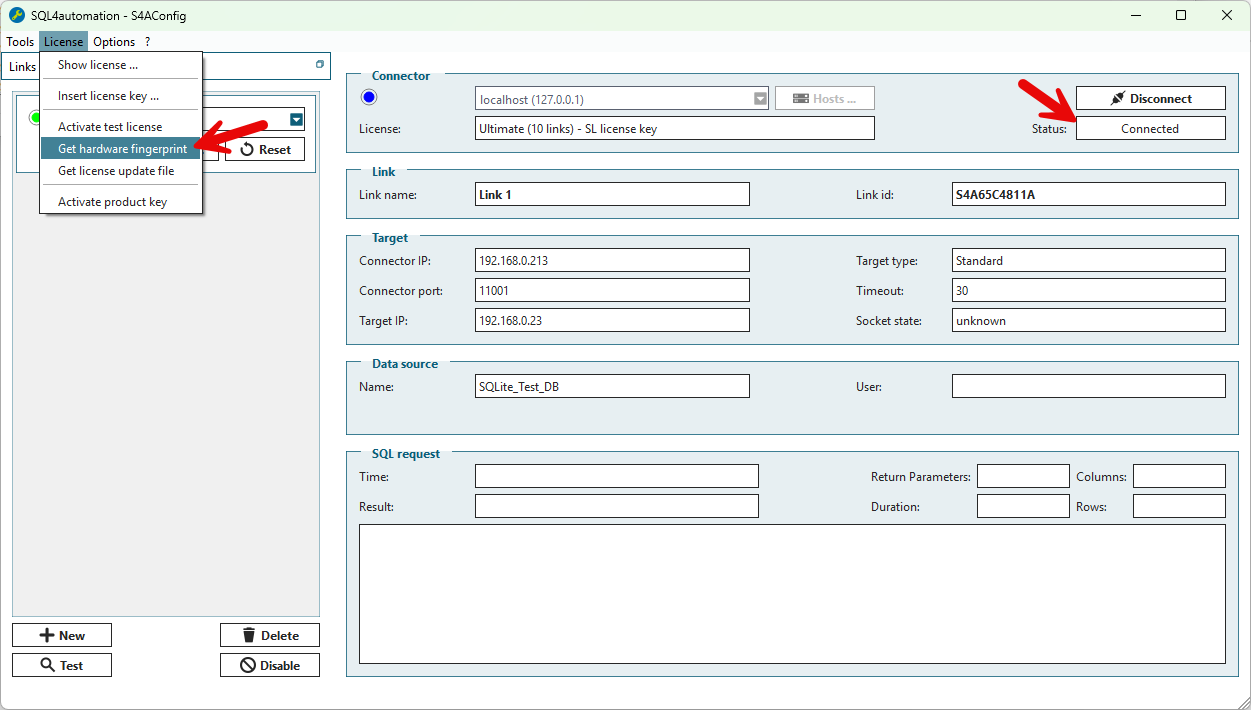Viewport: 1251px width, 710px height.
Task: Click the Duration field
Action: click(x=1023, y=506)
